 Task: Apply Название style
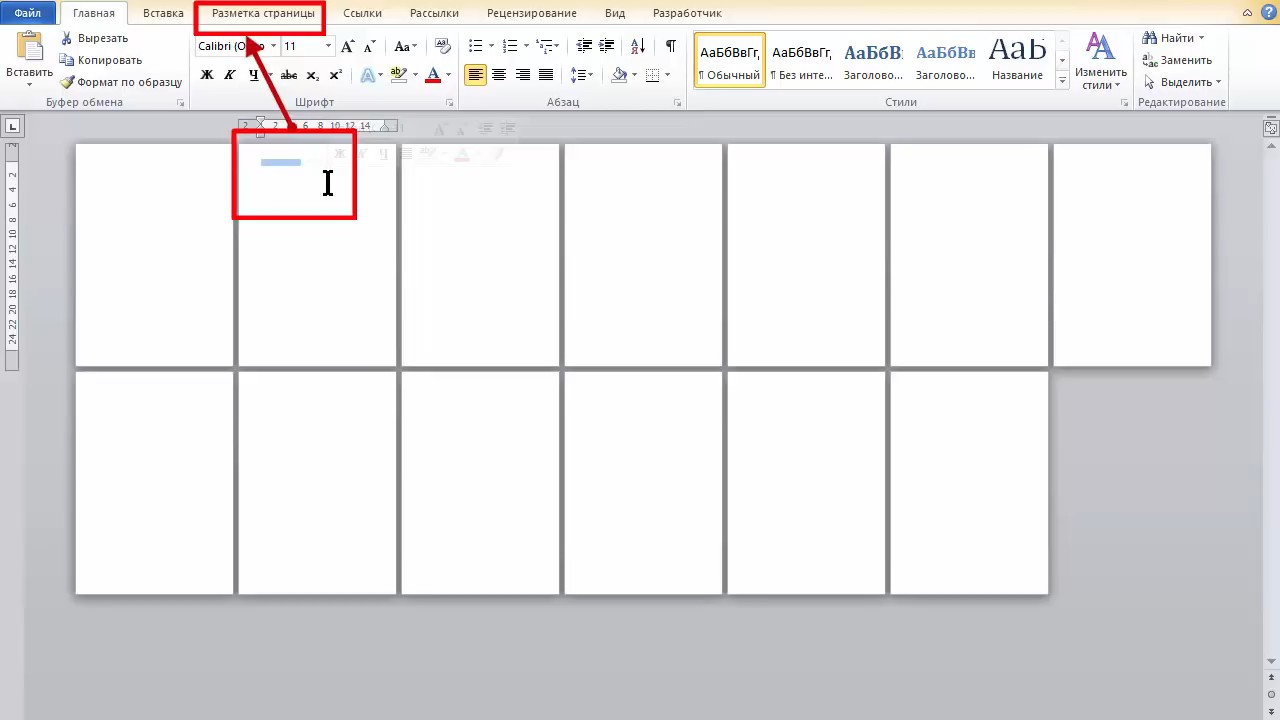[1018, 60]
